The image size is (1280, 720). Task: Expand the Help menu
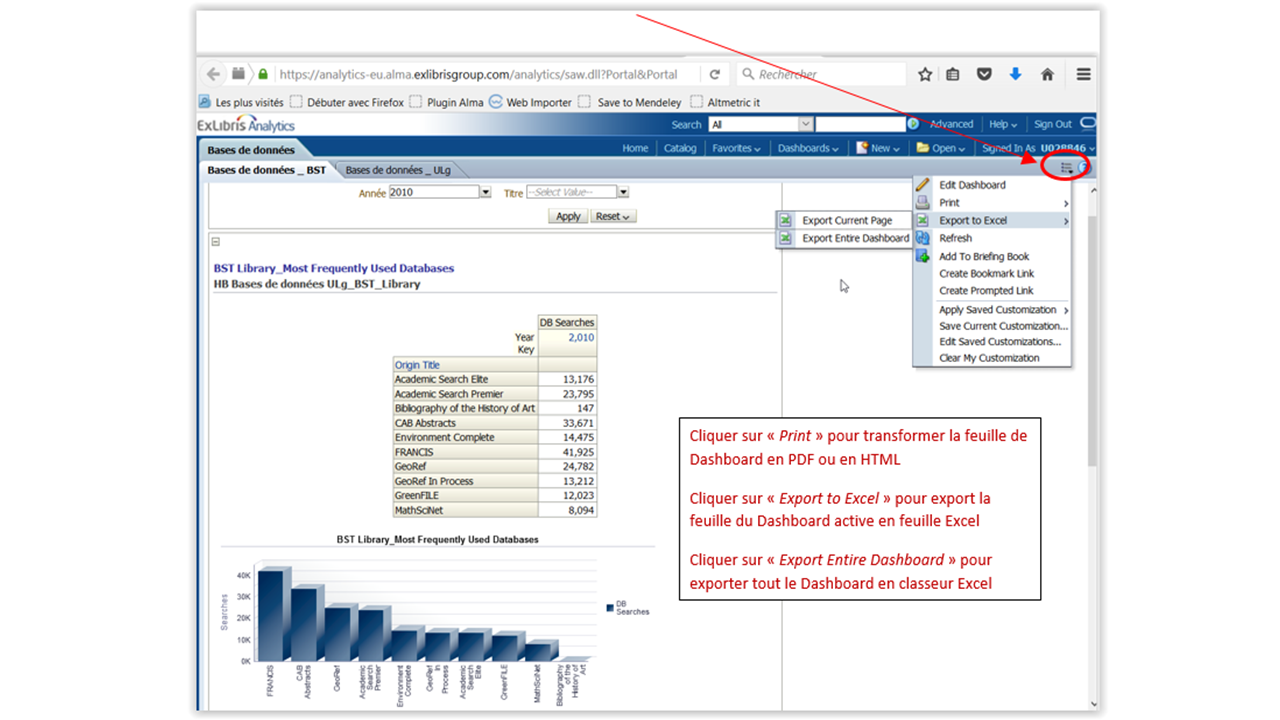[x=1003, y=125]
